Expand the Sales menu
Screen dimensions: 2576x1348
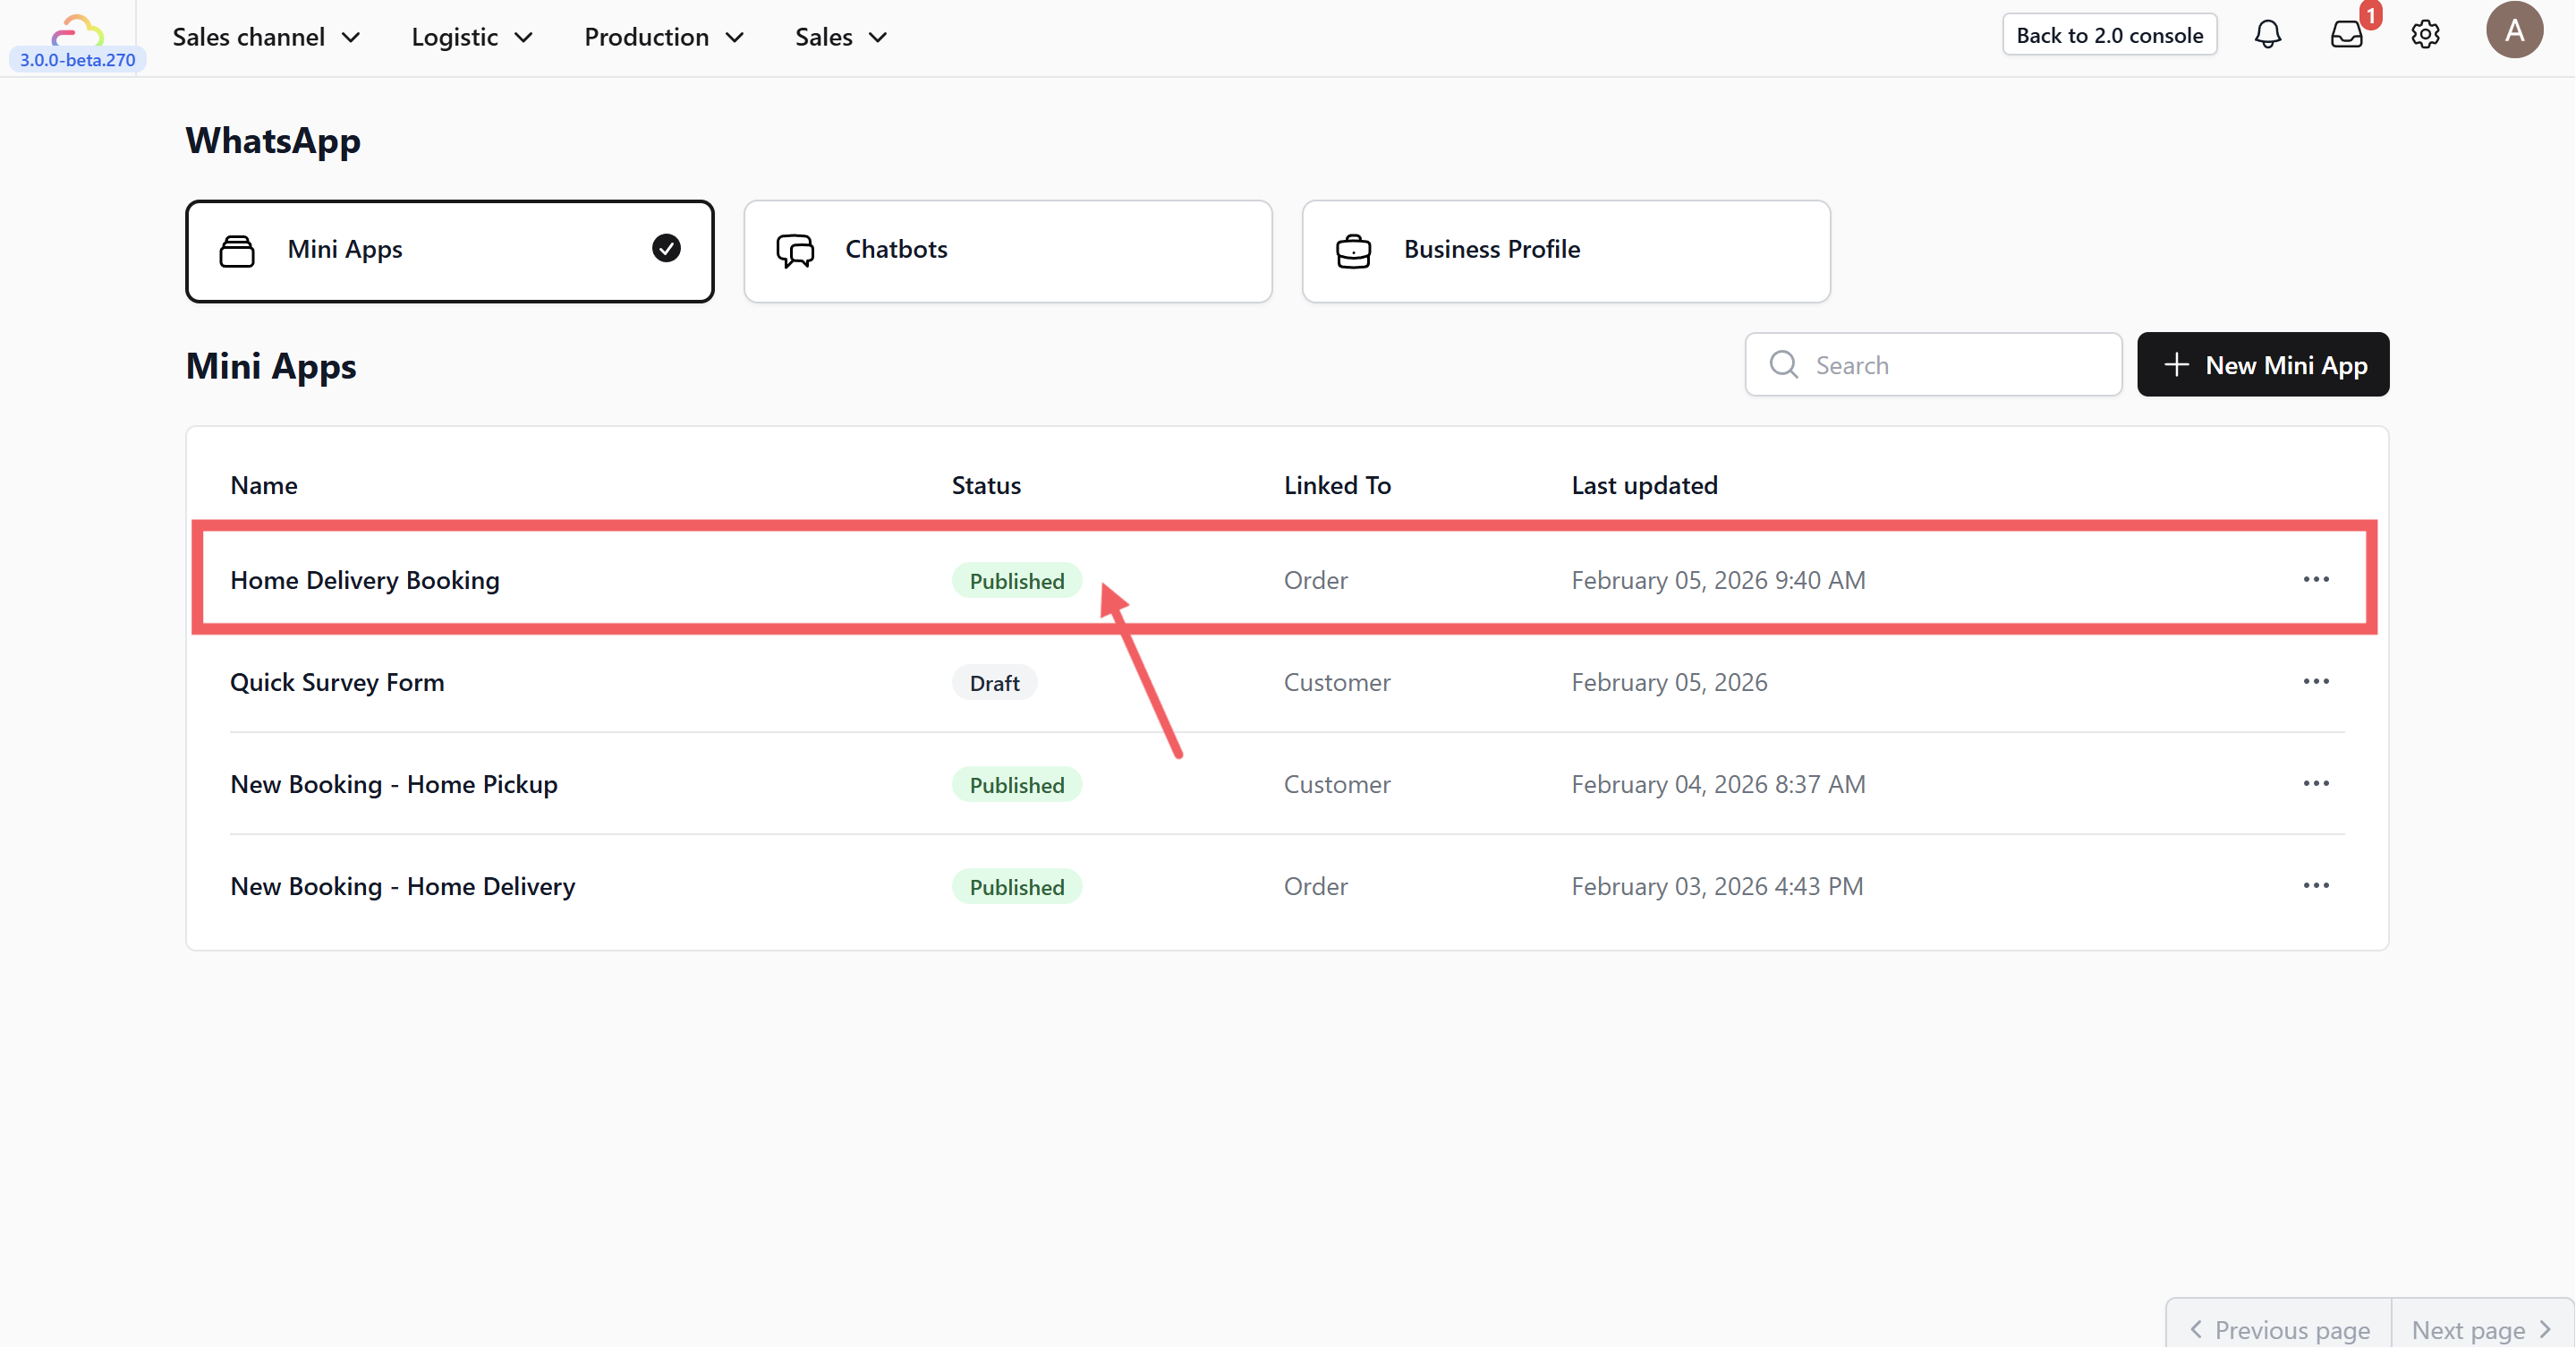coord(841,37)
